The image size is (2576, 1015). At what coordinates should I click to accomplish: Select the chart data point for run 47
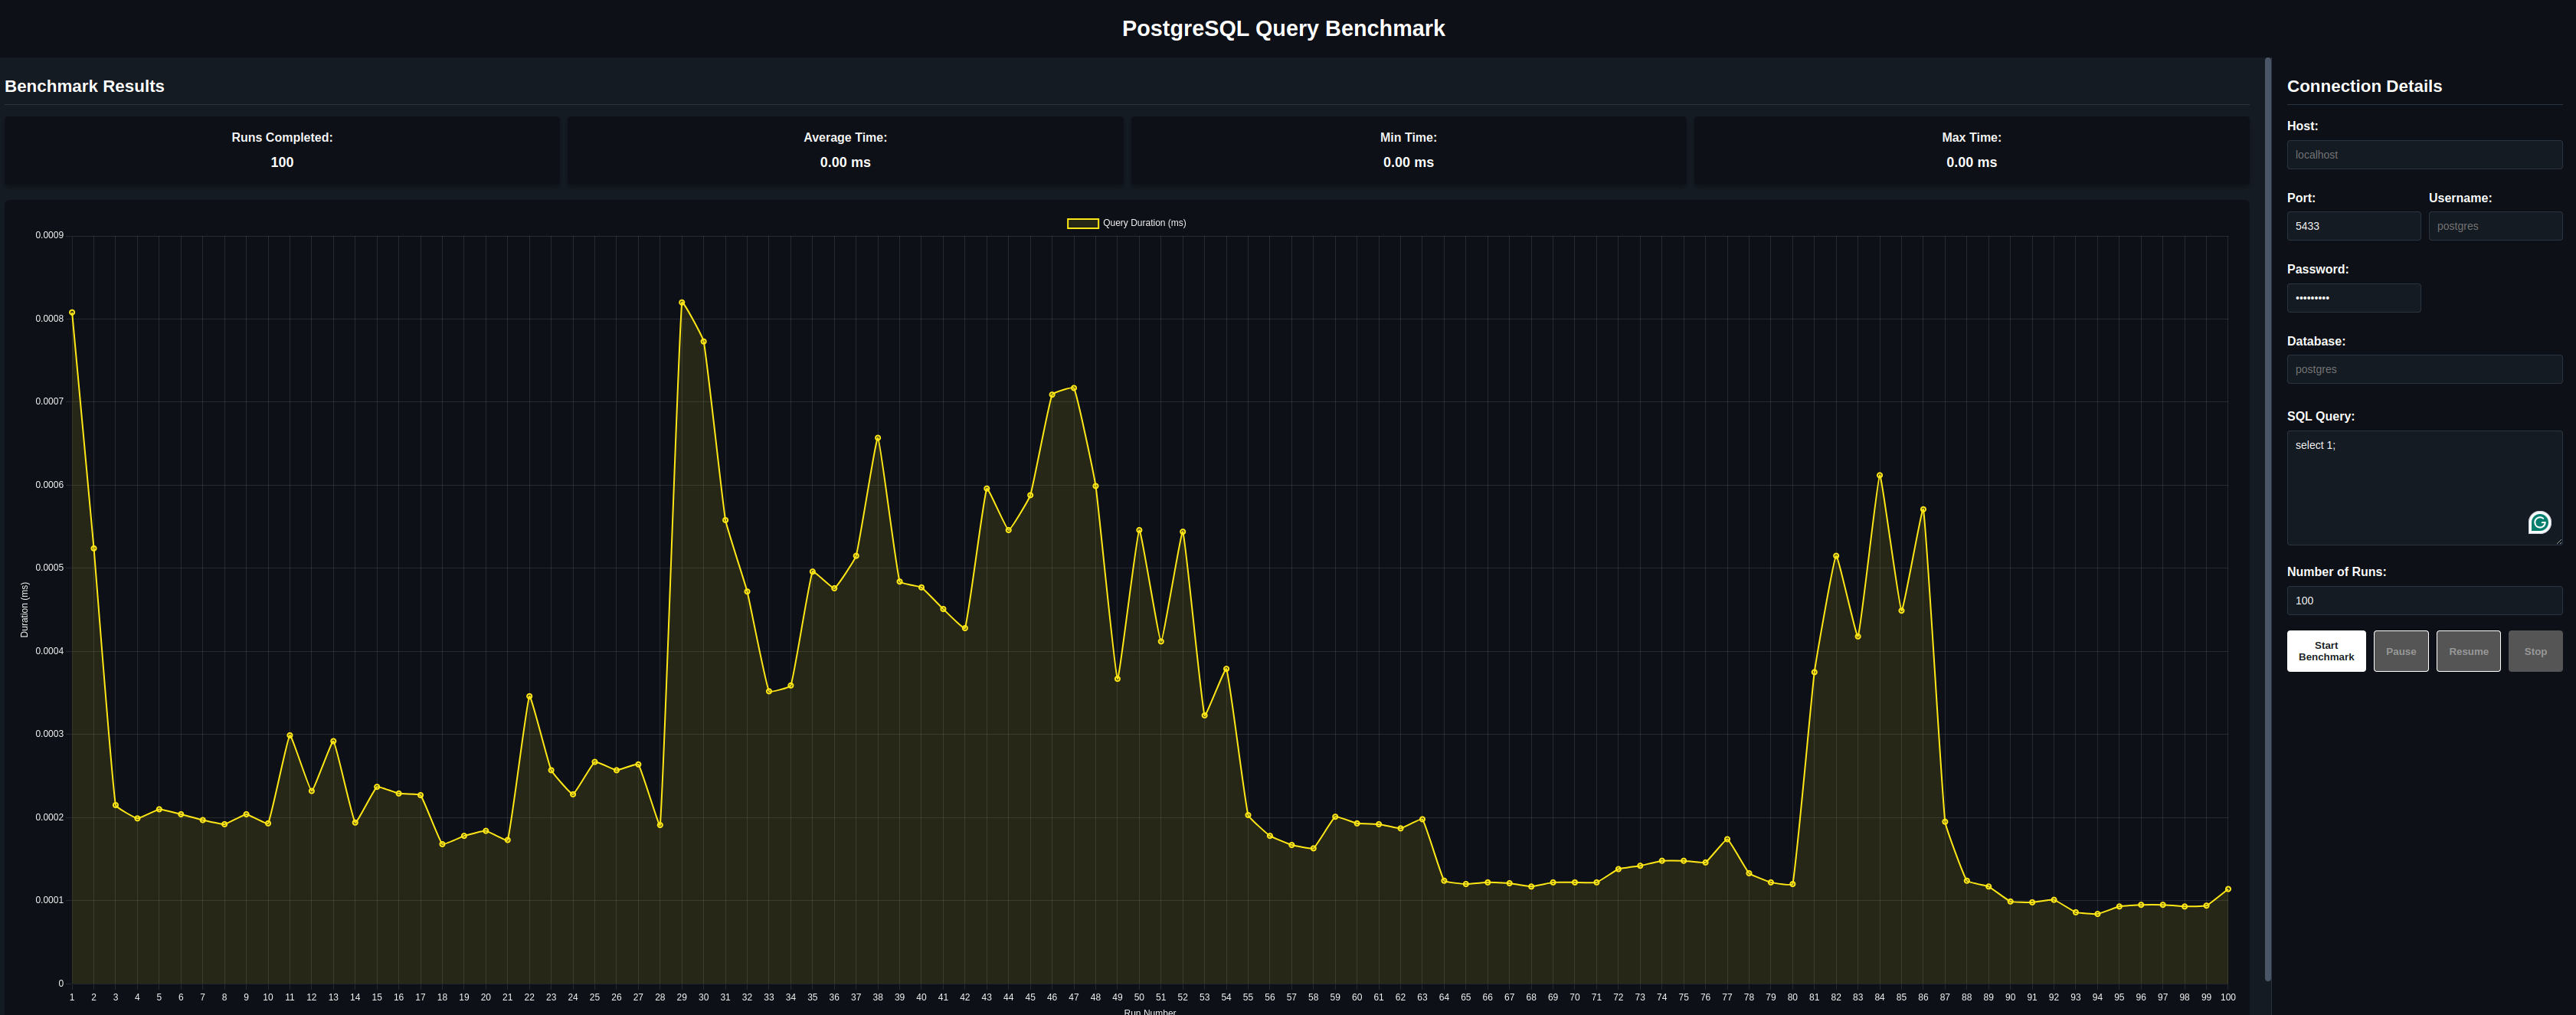coord(1074,388)
